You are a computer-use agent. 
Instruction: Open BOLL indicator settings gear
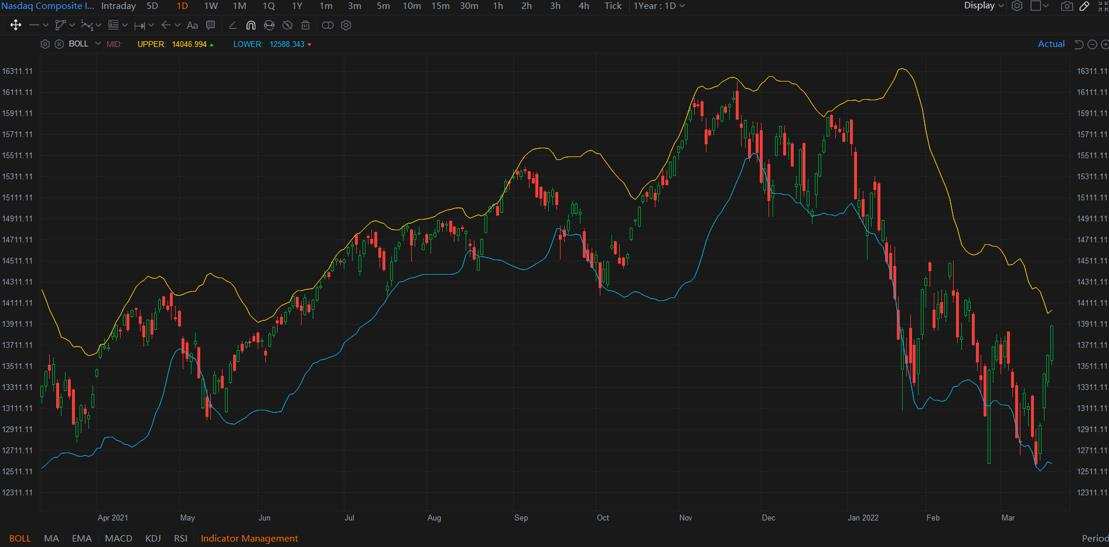click(45, 44)
